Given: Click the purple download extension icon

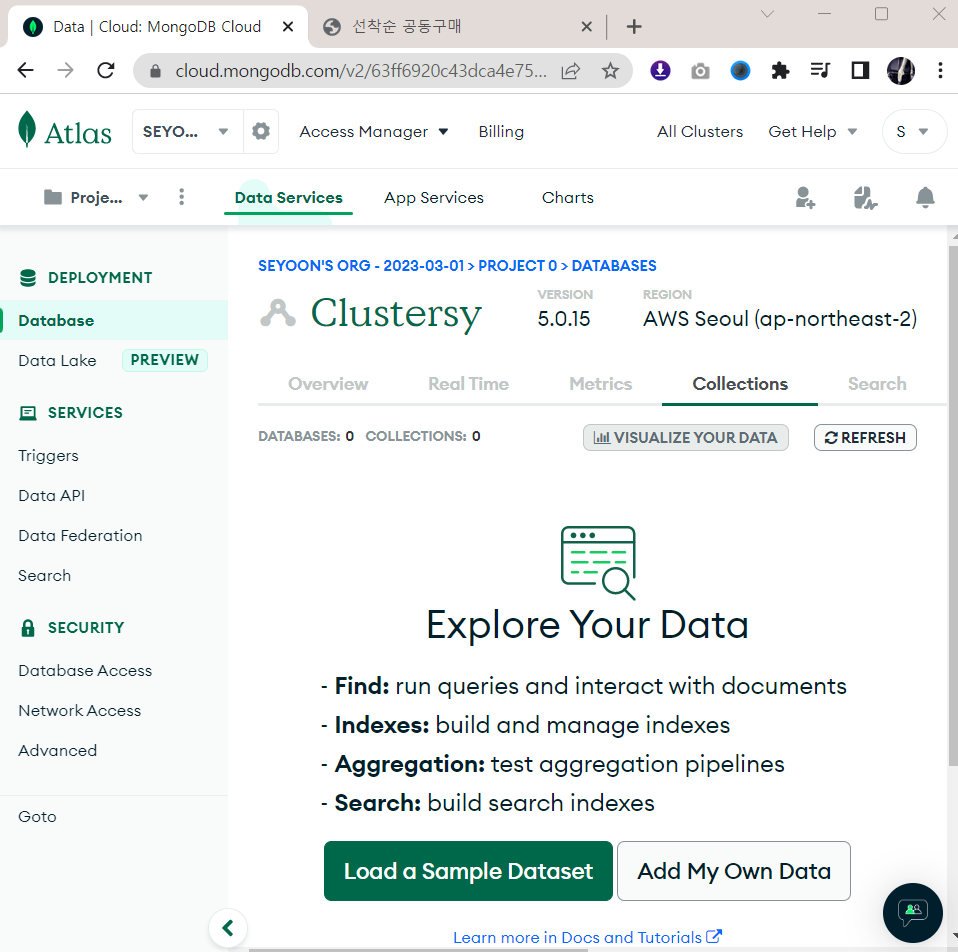Looking at the screenshot, I should [660, 71].
